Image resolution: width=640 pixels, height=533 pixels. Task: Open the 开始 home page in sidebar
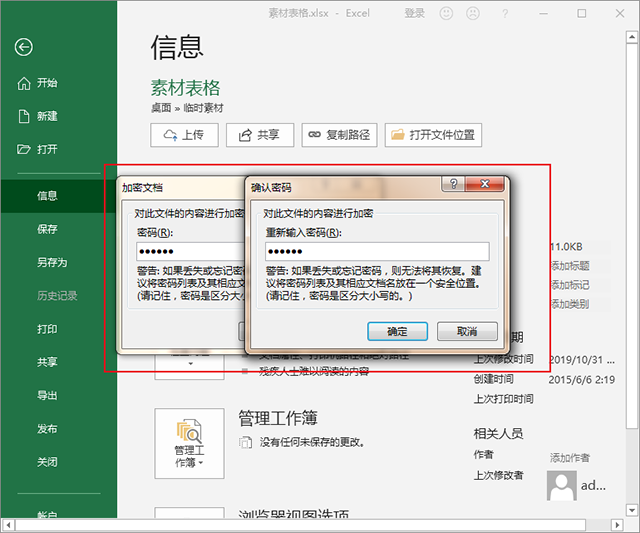[x=38, y=83]
